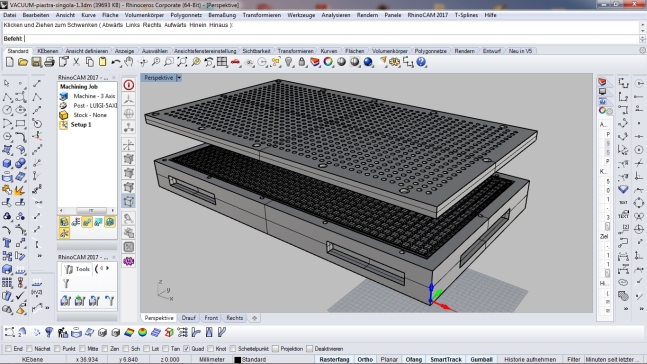Image resolution: width=647 pixels, height=364 pixels.
Task: Click the light bulb hide/show icon
Action: point(288,62)
